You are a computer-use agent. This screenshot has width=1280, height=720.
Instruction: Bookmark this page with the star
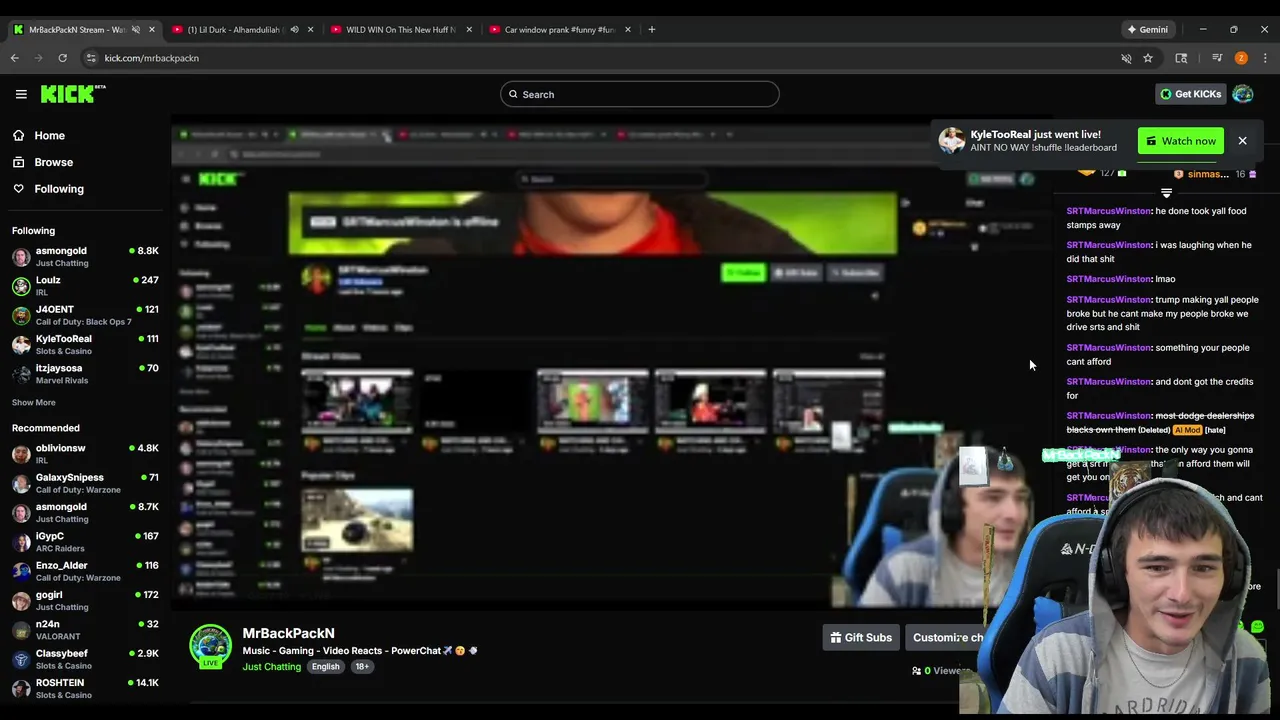pos(1148,58)
